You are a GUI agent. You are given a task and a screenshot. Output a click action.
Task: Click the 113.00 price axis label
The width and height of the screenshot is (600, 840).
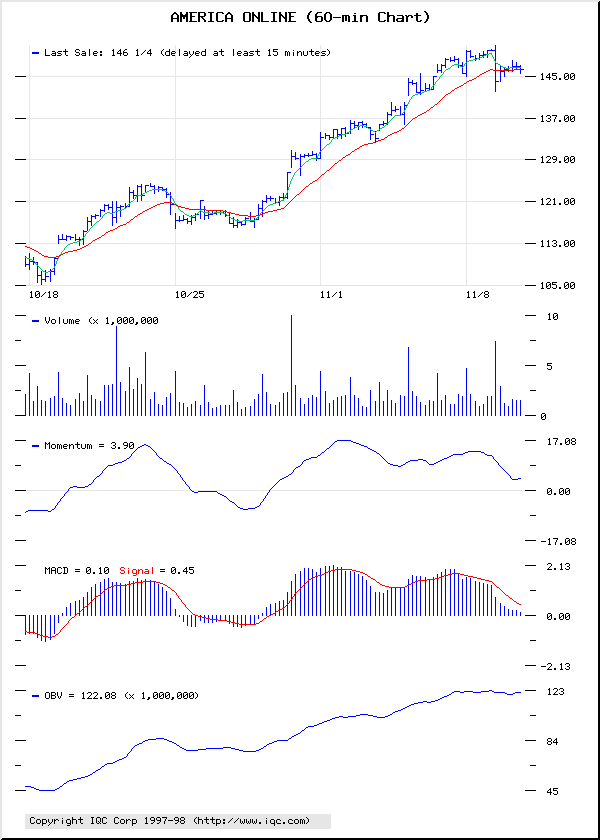pyautogui.click(x=557, y=243)
